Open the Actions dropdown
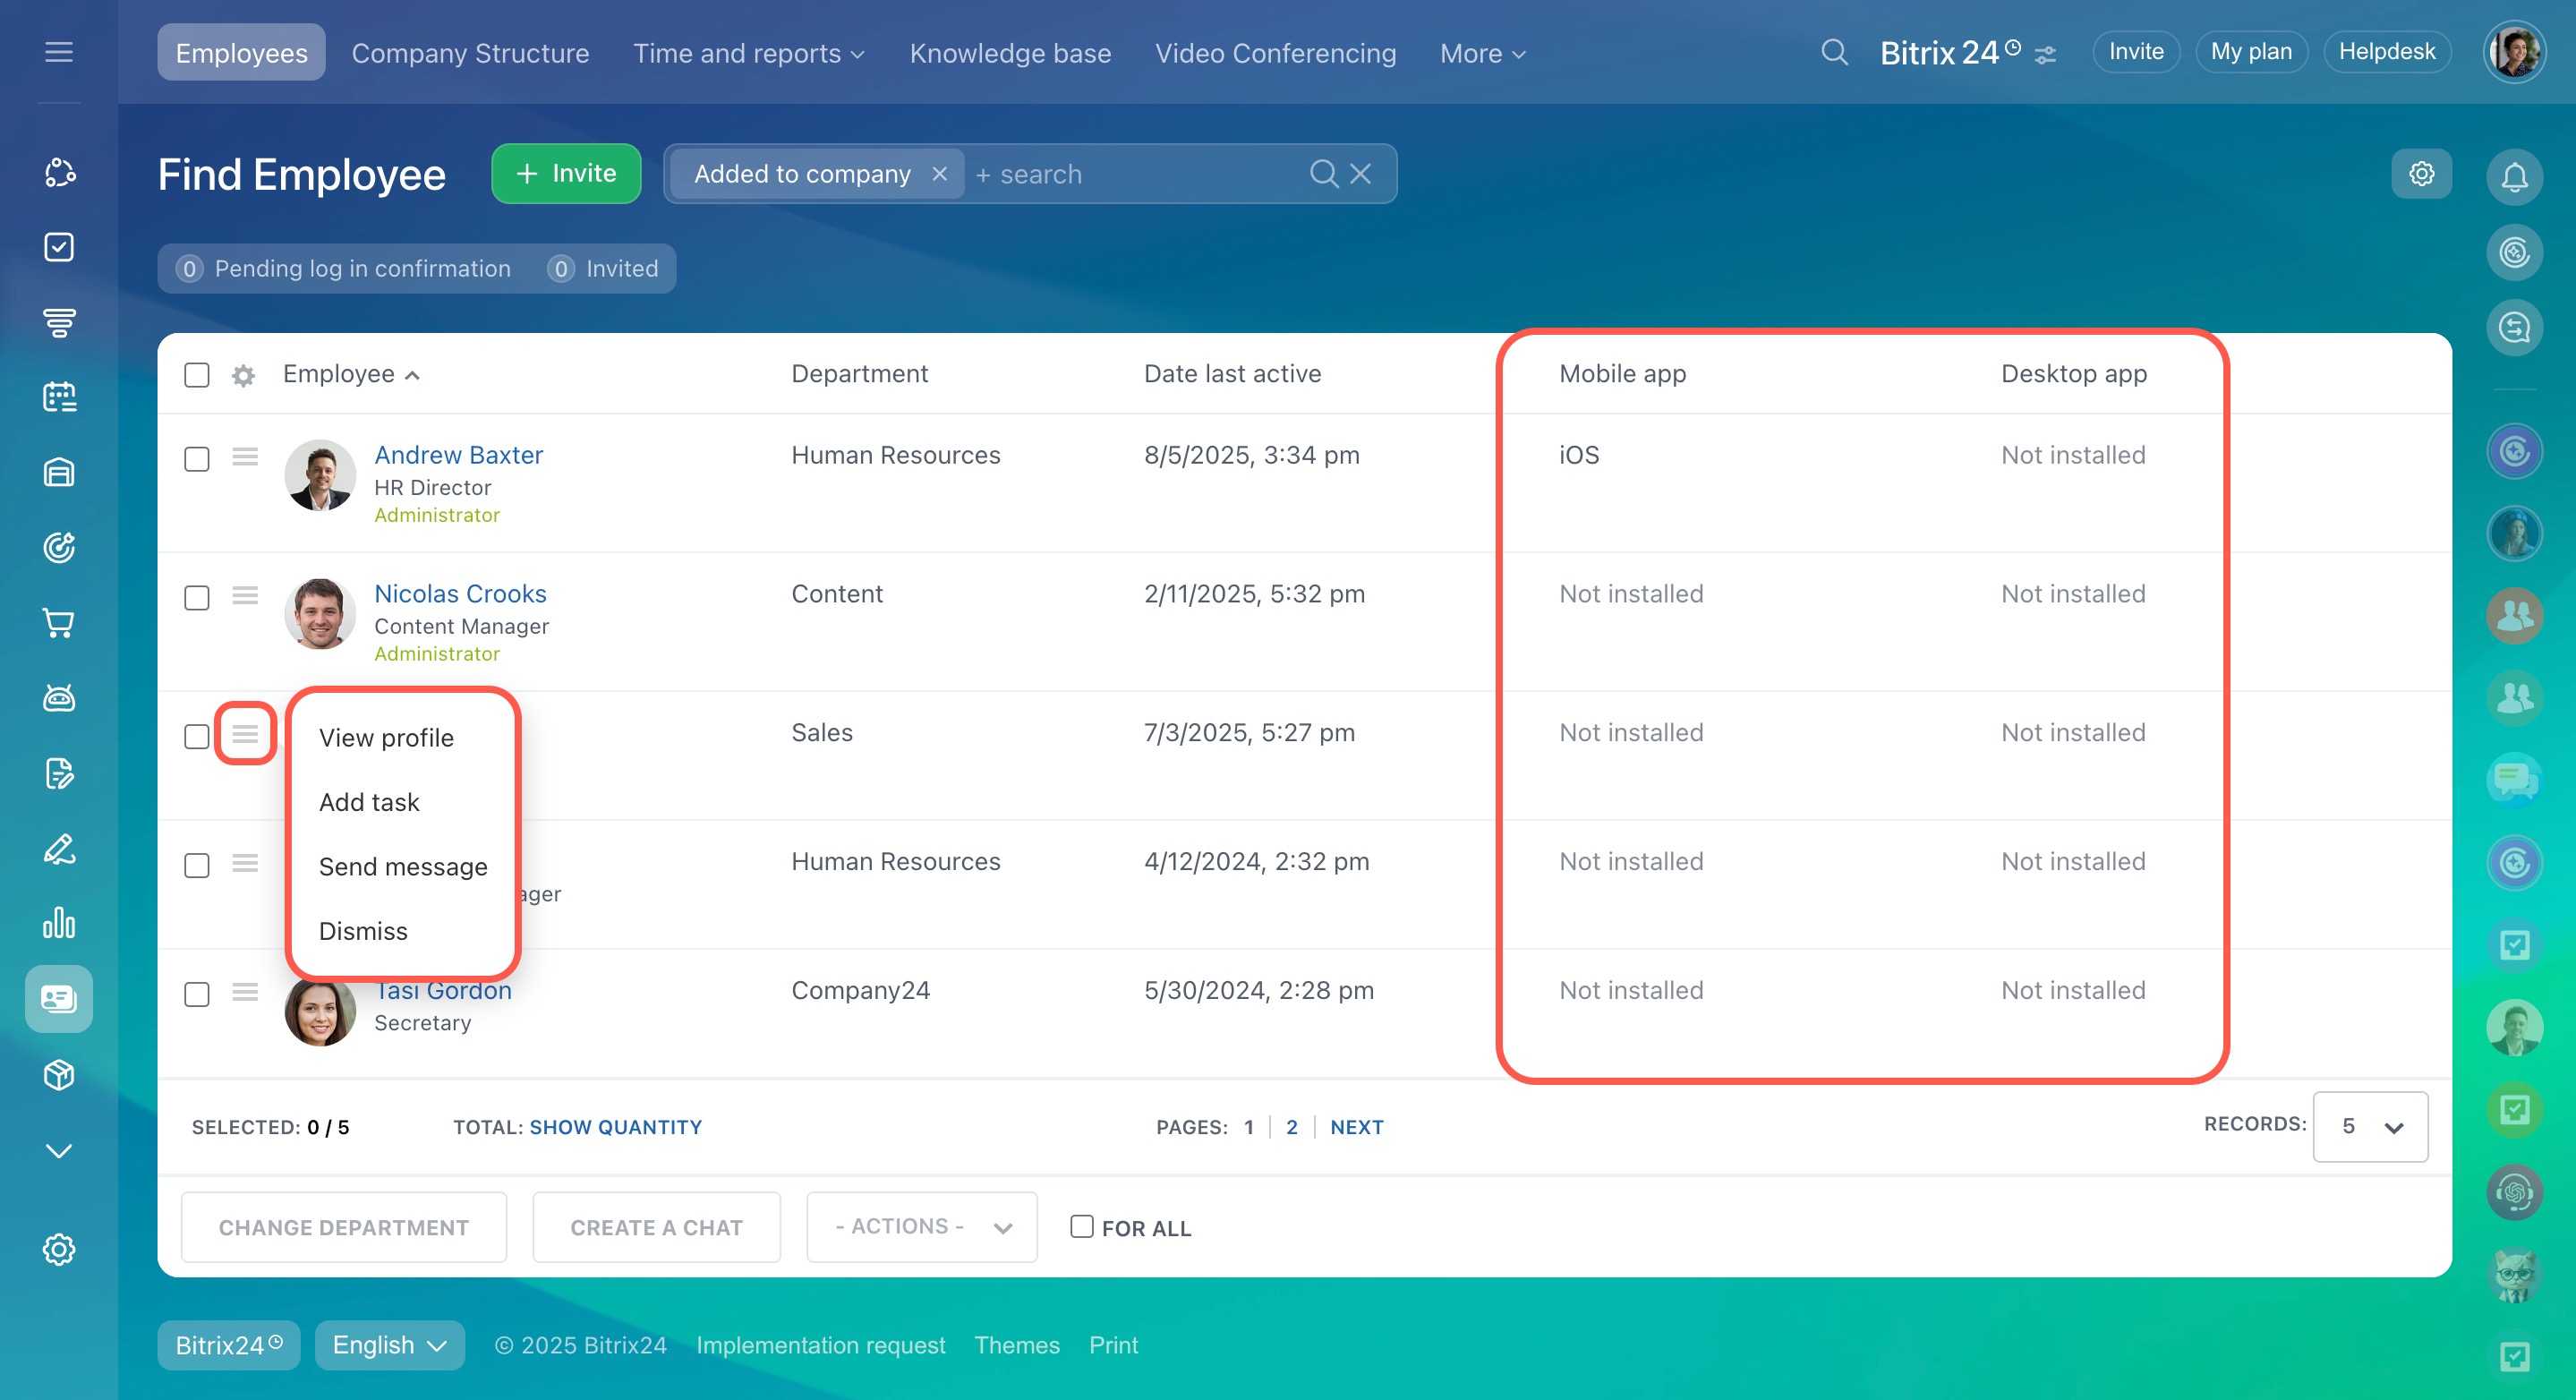The height and width of the screenshot is (1400, 2576). pyautogui.click(x=921, y=1227)
